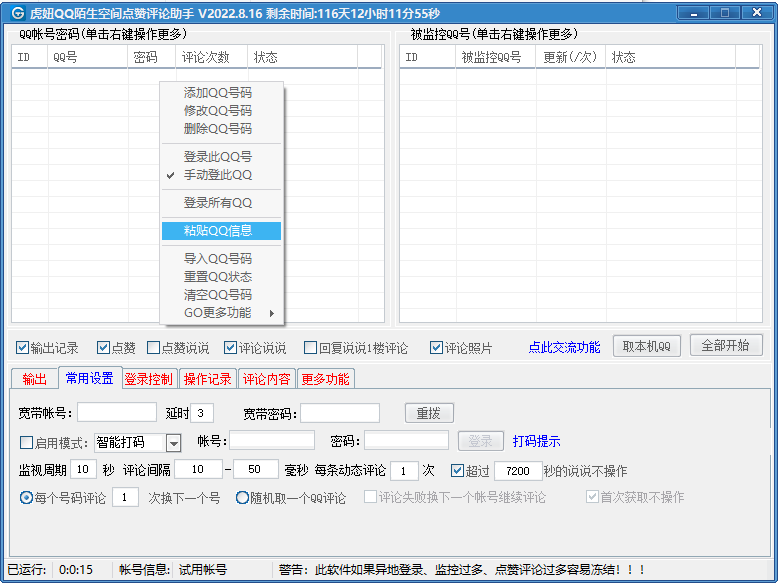Click 密码 field beside 登录 button
The image size is (778, 583).
click(406, 440)
